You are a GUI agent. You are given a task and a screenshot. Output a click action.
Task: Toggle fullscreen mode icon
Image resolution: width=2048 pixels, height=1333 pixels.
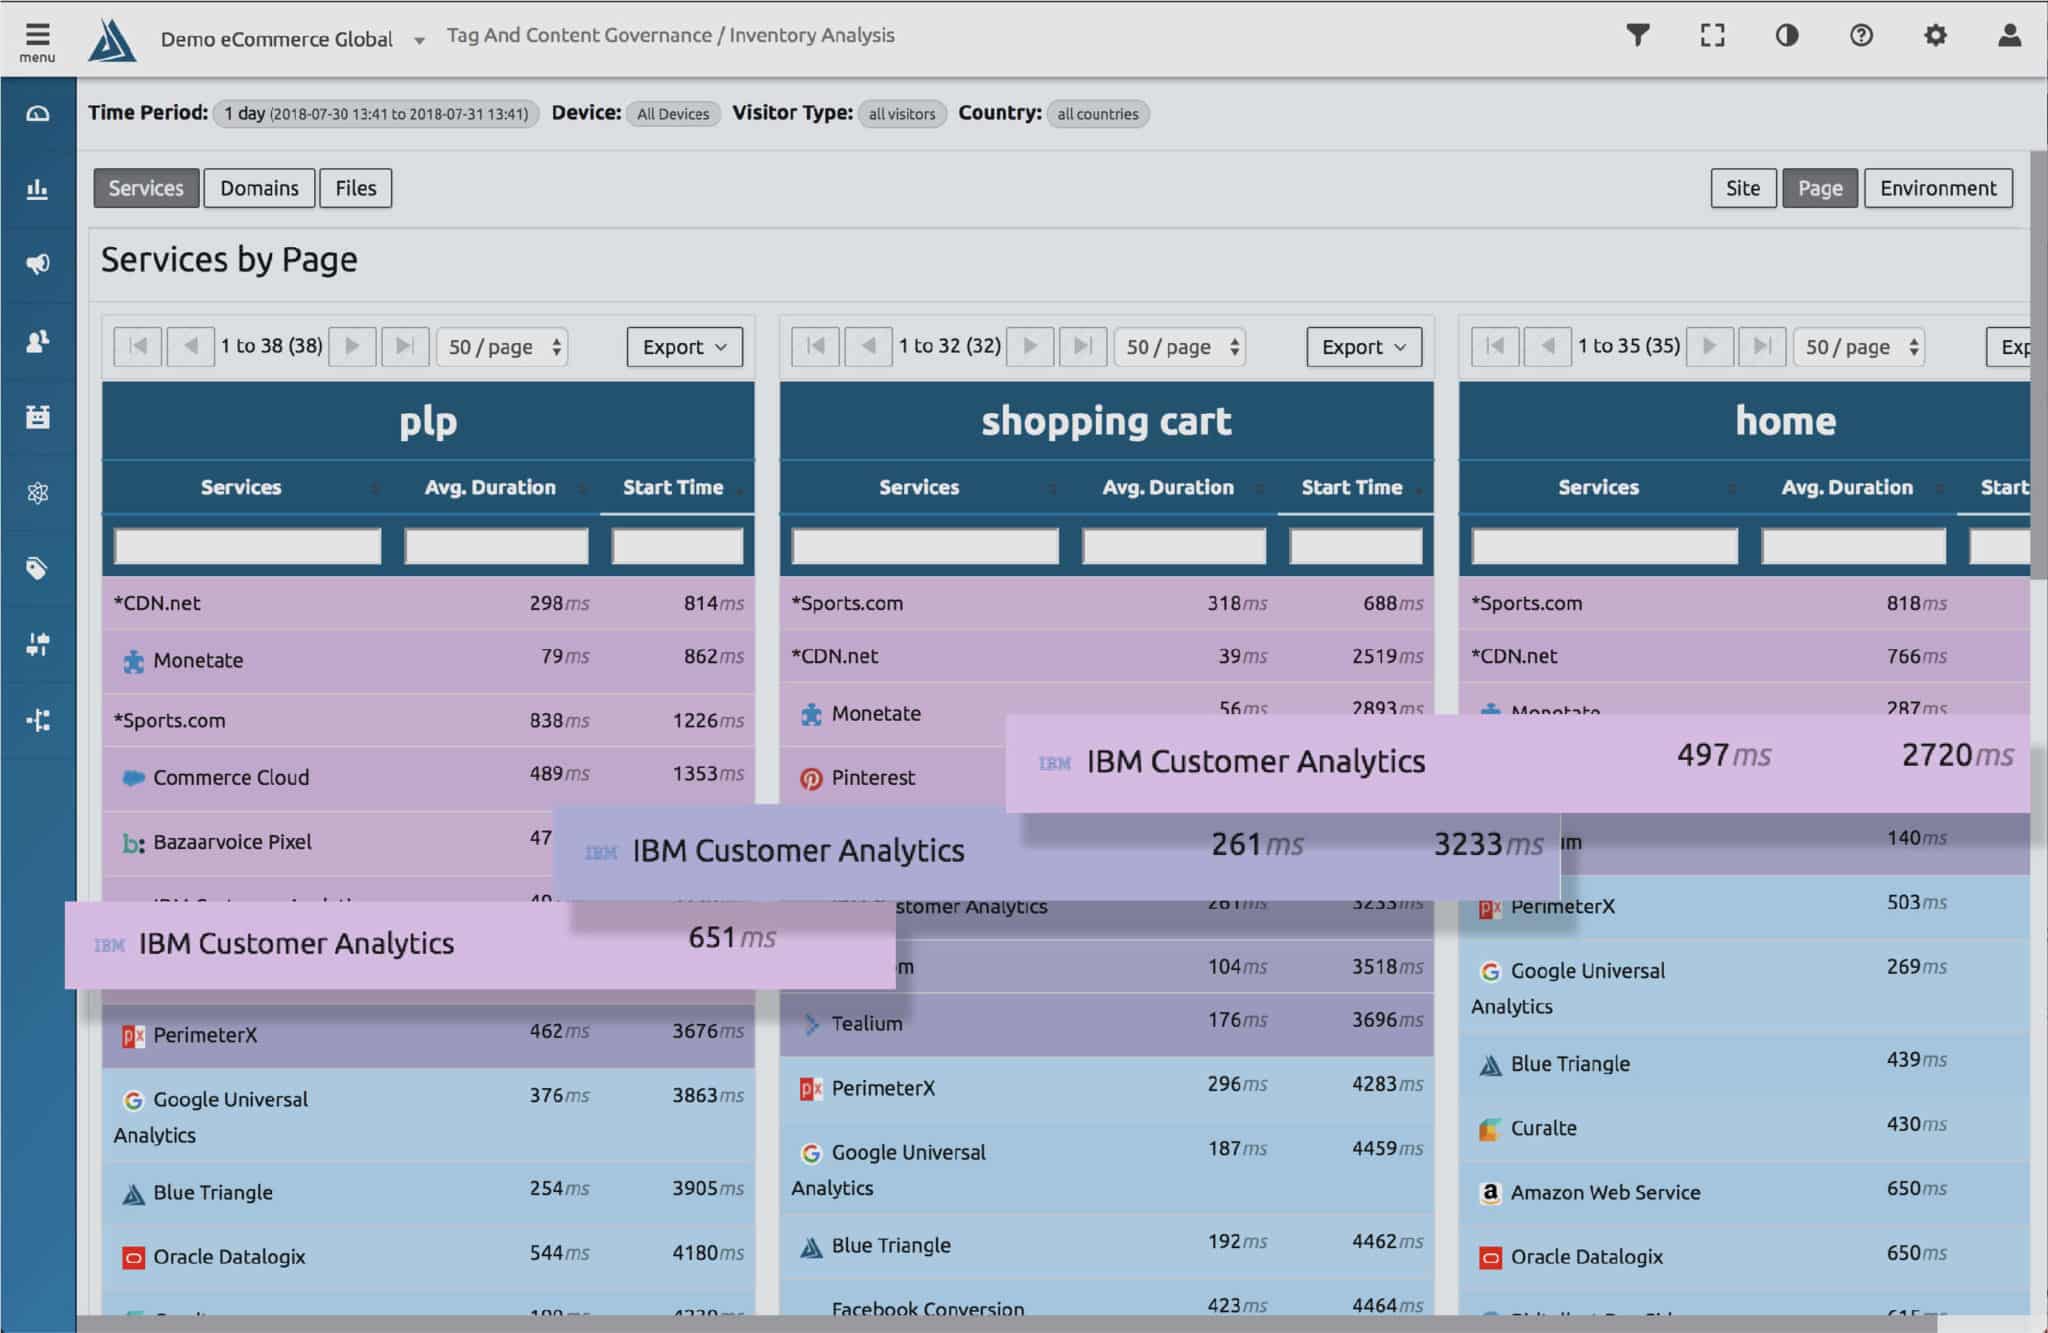click(1712, 36)
